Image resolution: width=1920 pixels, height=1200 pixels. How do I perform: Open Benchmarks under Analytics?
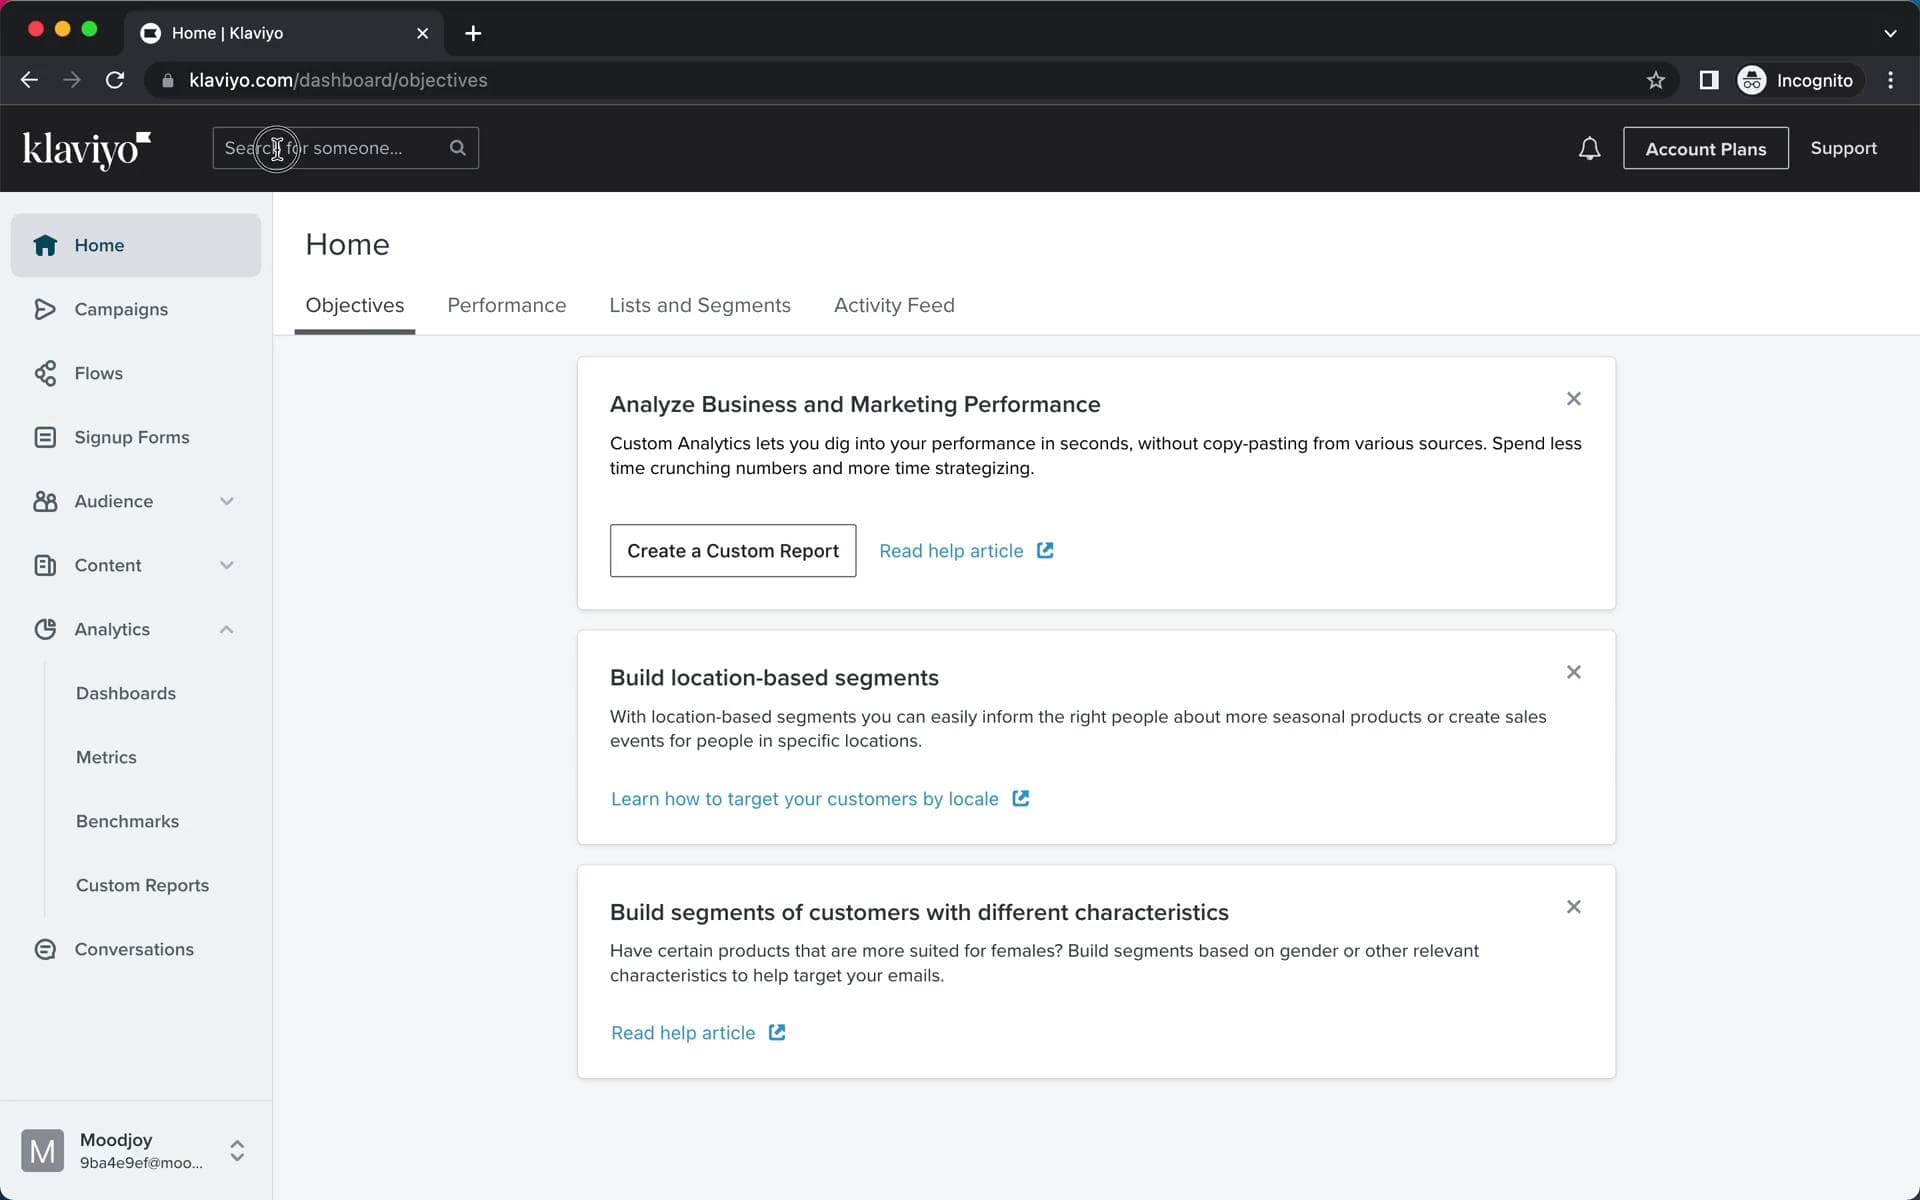click(127, 821)
